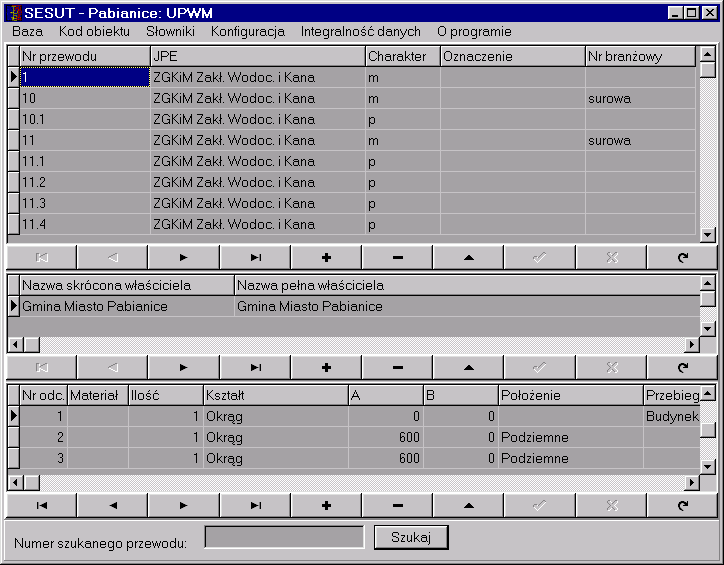Jump to last segment in bottom navigator
The height and width of the screenshot is (565, 724).
(255, 505)
